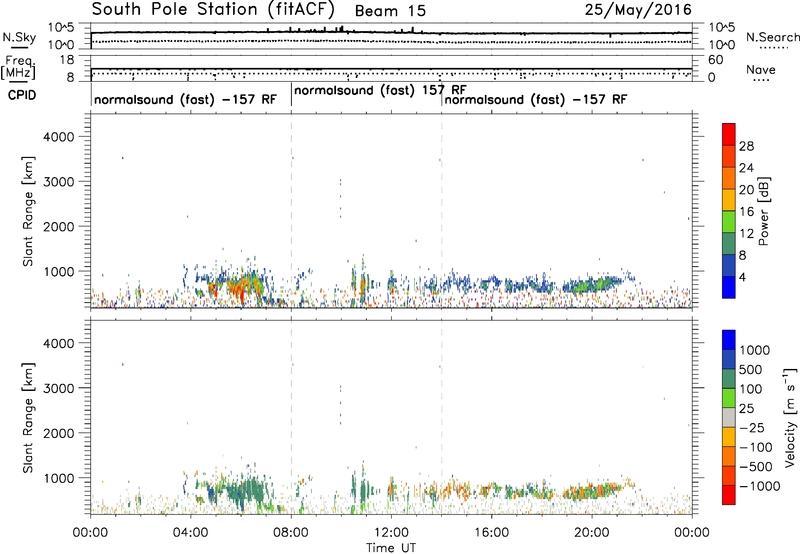This screenshot has height=554, width=800.
Task: Click '2000' tick on the velocity panel
Action: click(x=58, y=433)
